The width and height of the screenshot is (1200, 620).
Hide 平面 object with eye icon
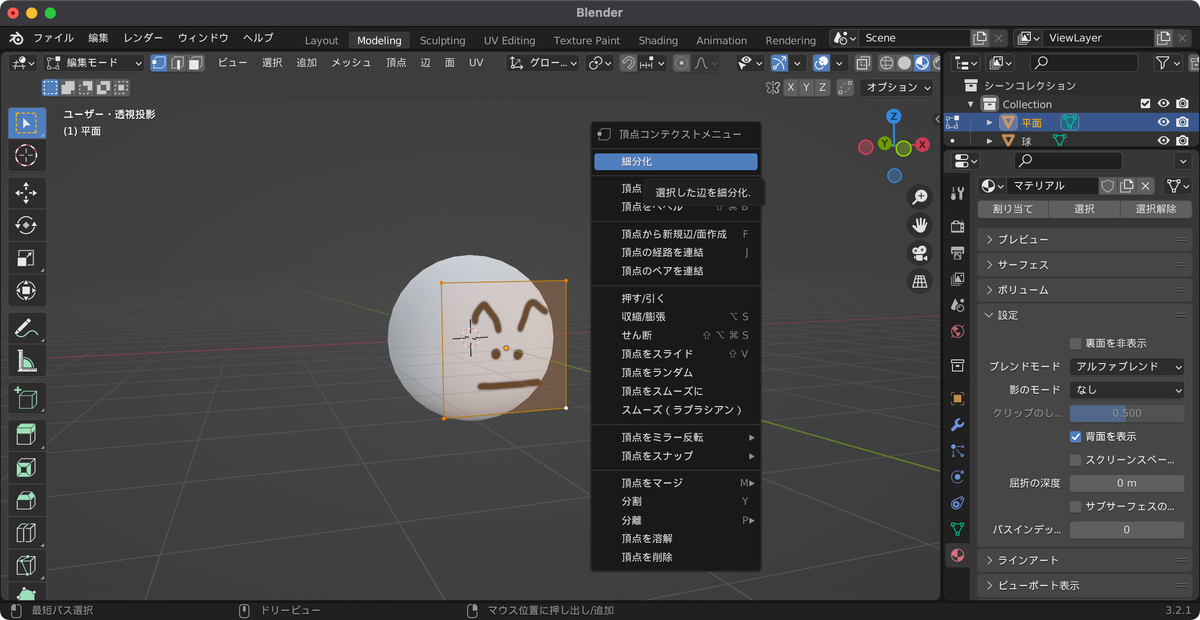(x=1163, y=122)
